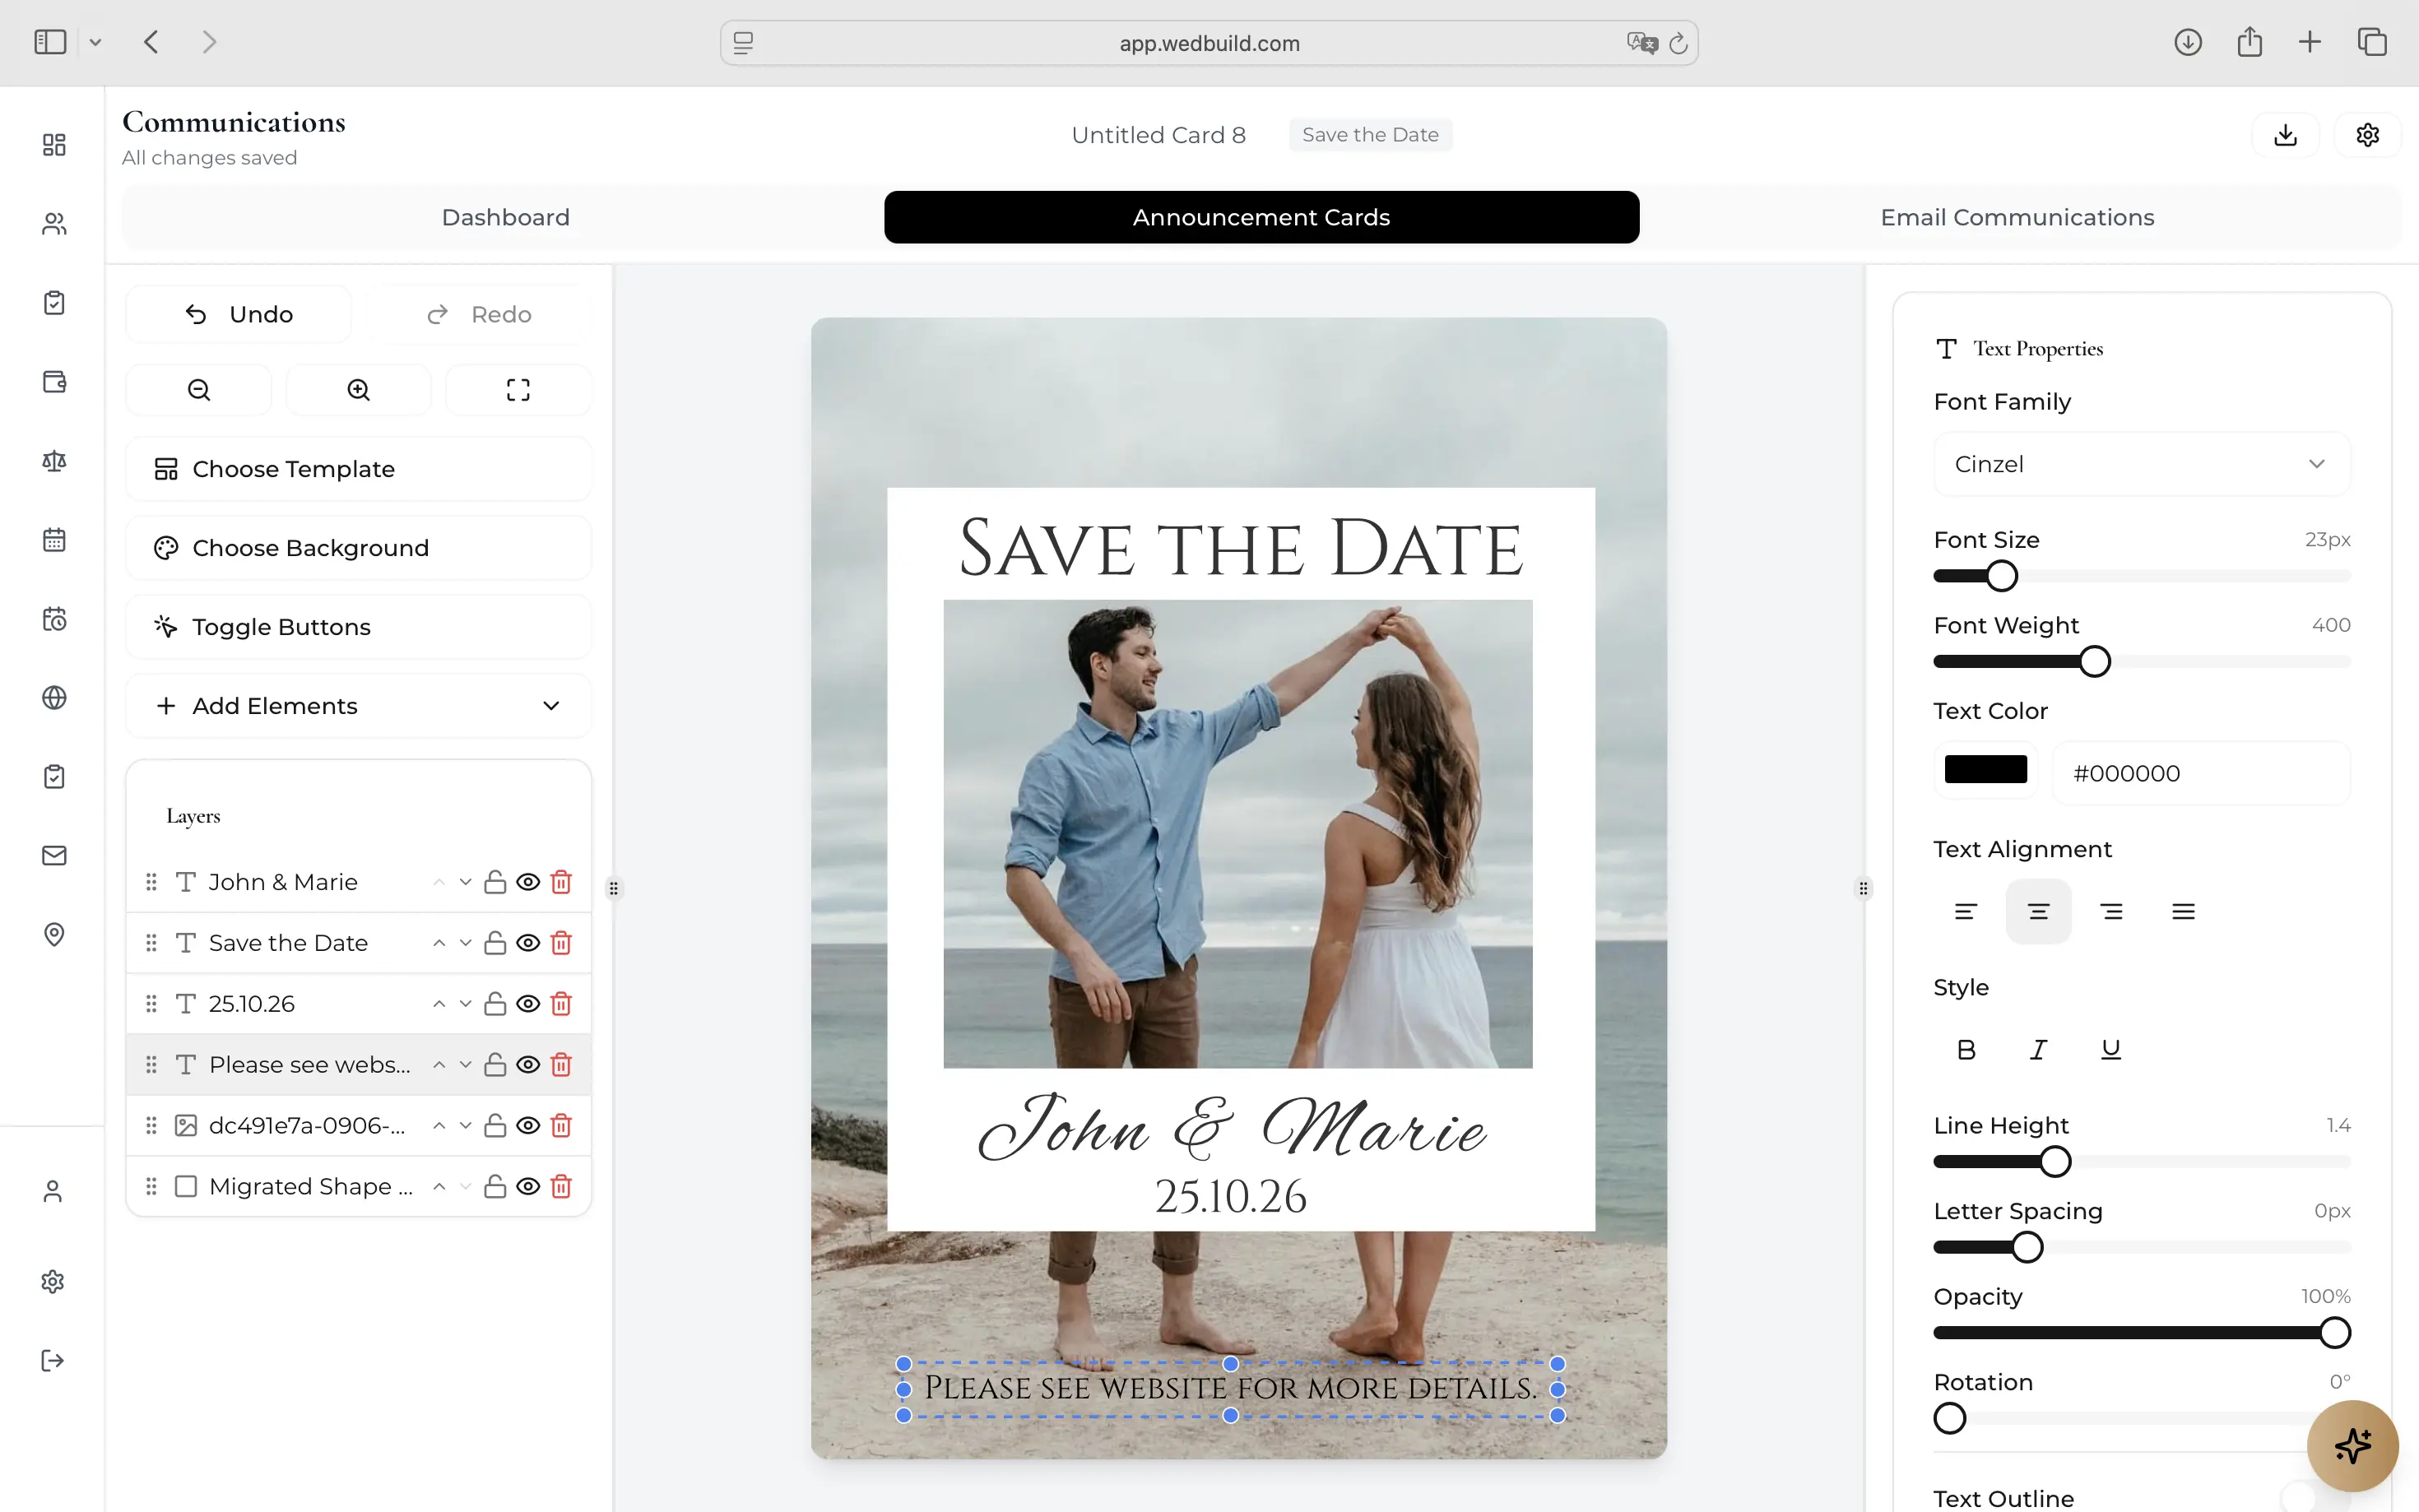Open Safari tab overview icon
The height and width of the screenshot is (1512, 2419).
pyautogui.click(x=2372, y=42)
